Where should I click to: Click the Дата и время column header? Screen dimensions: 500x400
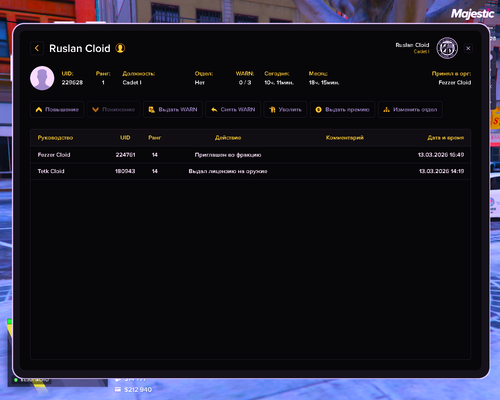pos(446,138)
